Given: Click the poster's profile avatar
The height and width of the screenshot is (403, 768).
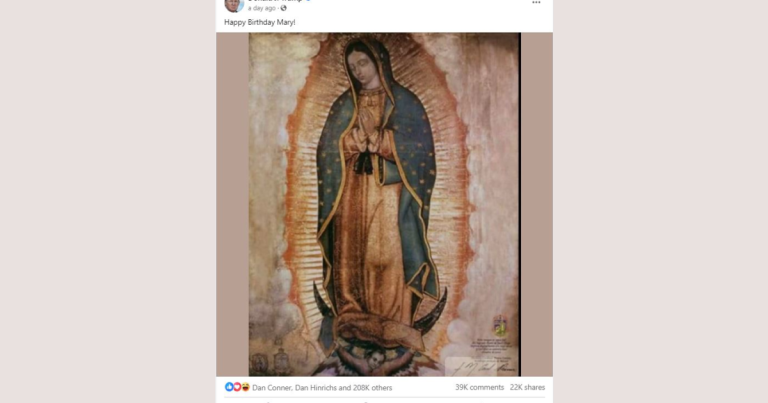Looking at the screenshot, I should (x=234, y=4).
